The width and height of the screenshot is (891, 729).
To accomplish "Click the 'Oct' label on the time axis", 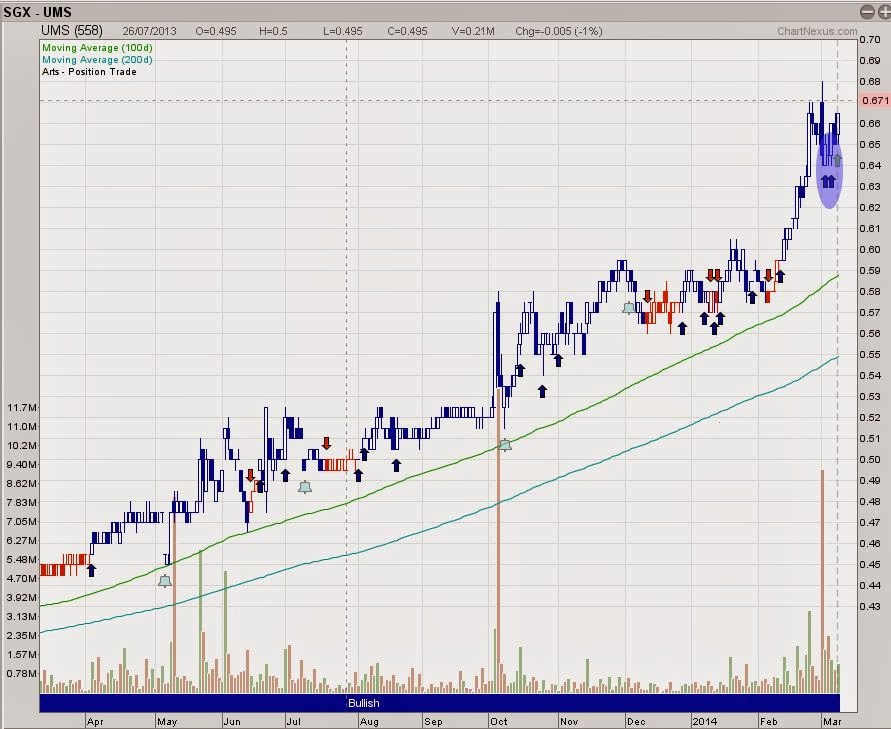I will pos(498,722).
